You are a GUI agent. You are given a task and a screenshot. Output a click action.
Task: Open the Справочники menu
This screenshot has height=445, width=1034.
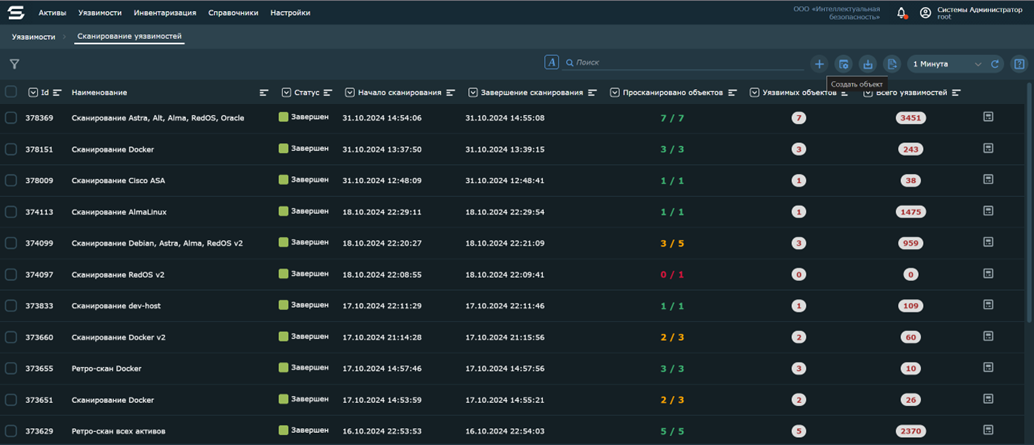pyautogui.click(x=233, y=13)
